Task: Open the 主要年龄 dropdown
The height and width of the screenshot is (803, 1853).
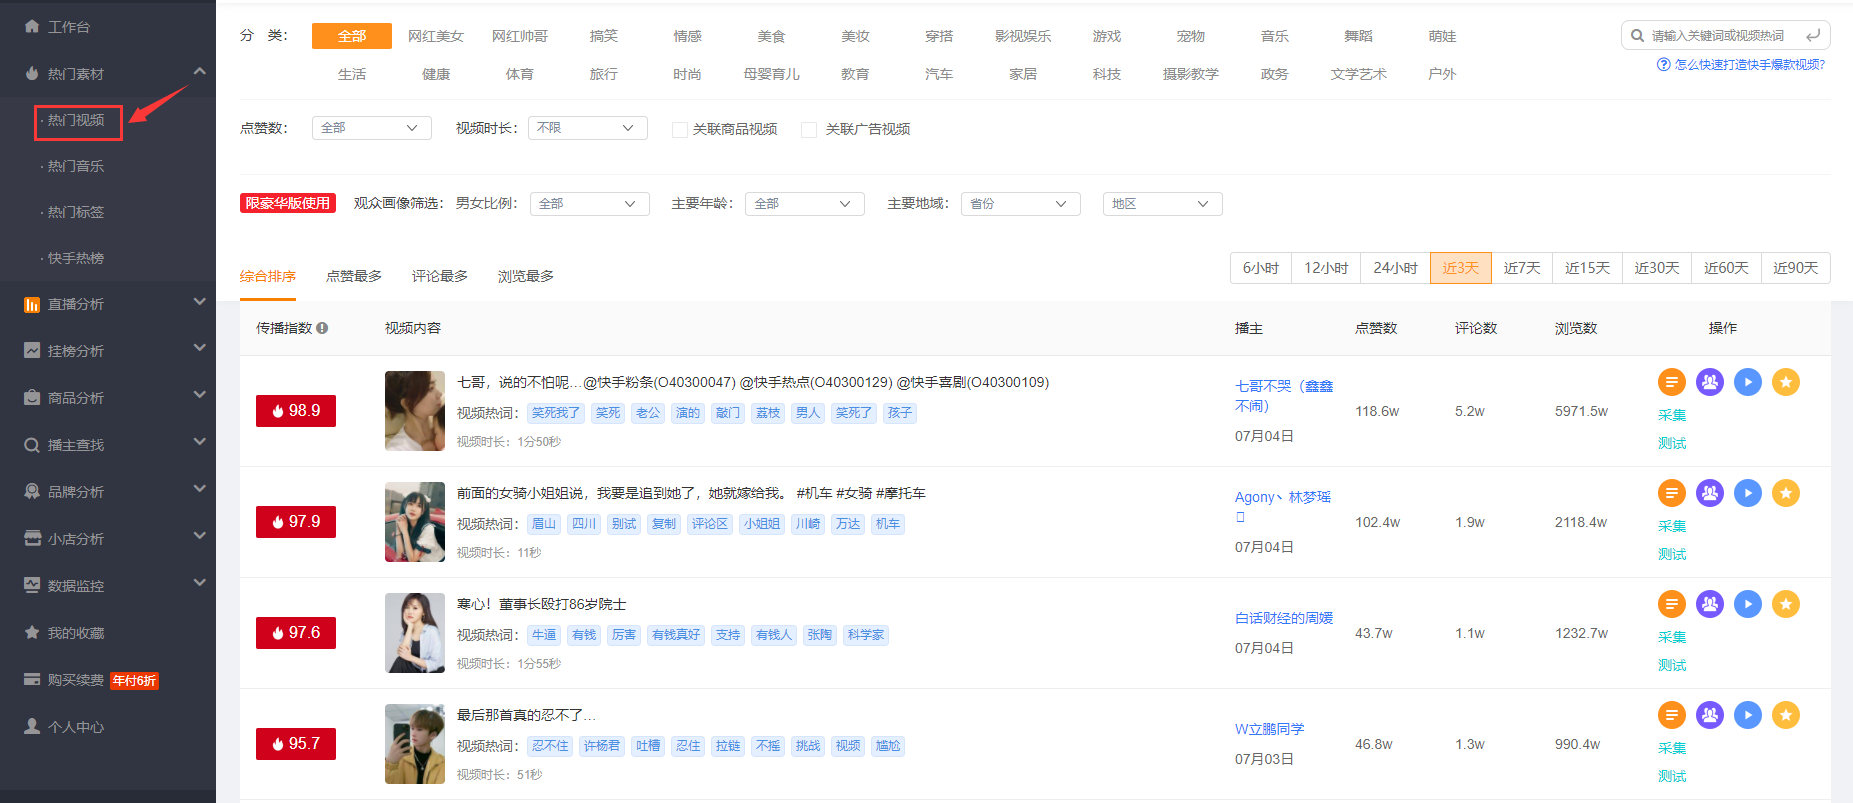Action: tap(805, 204)
